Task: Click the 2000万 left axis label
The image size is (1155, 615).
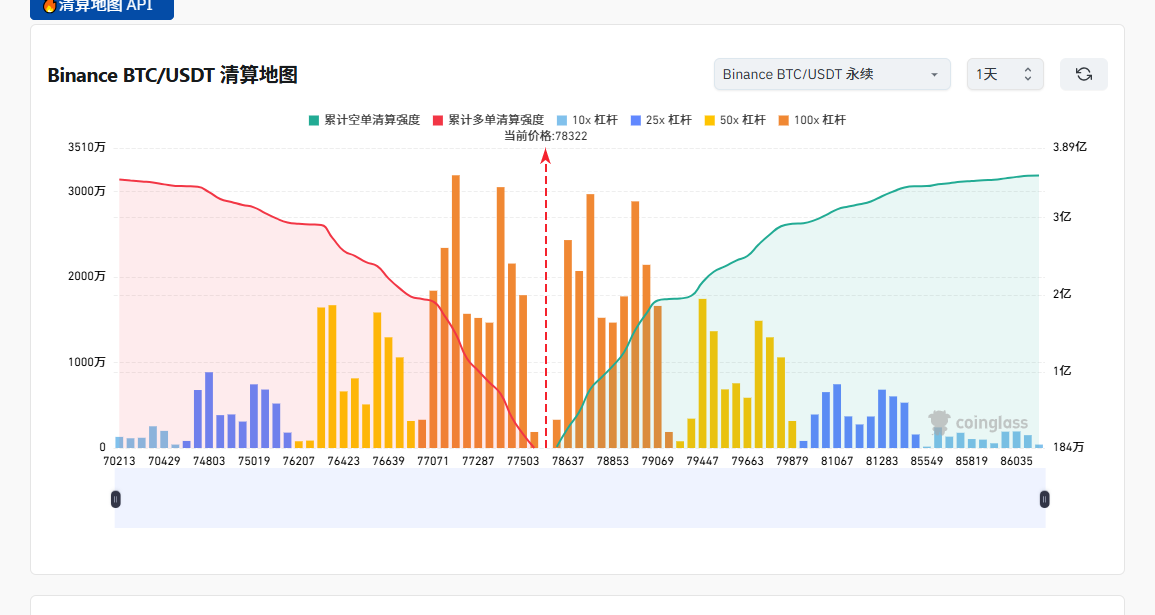Action: [x=87, y=276]
